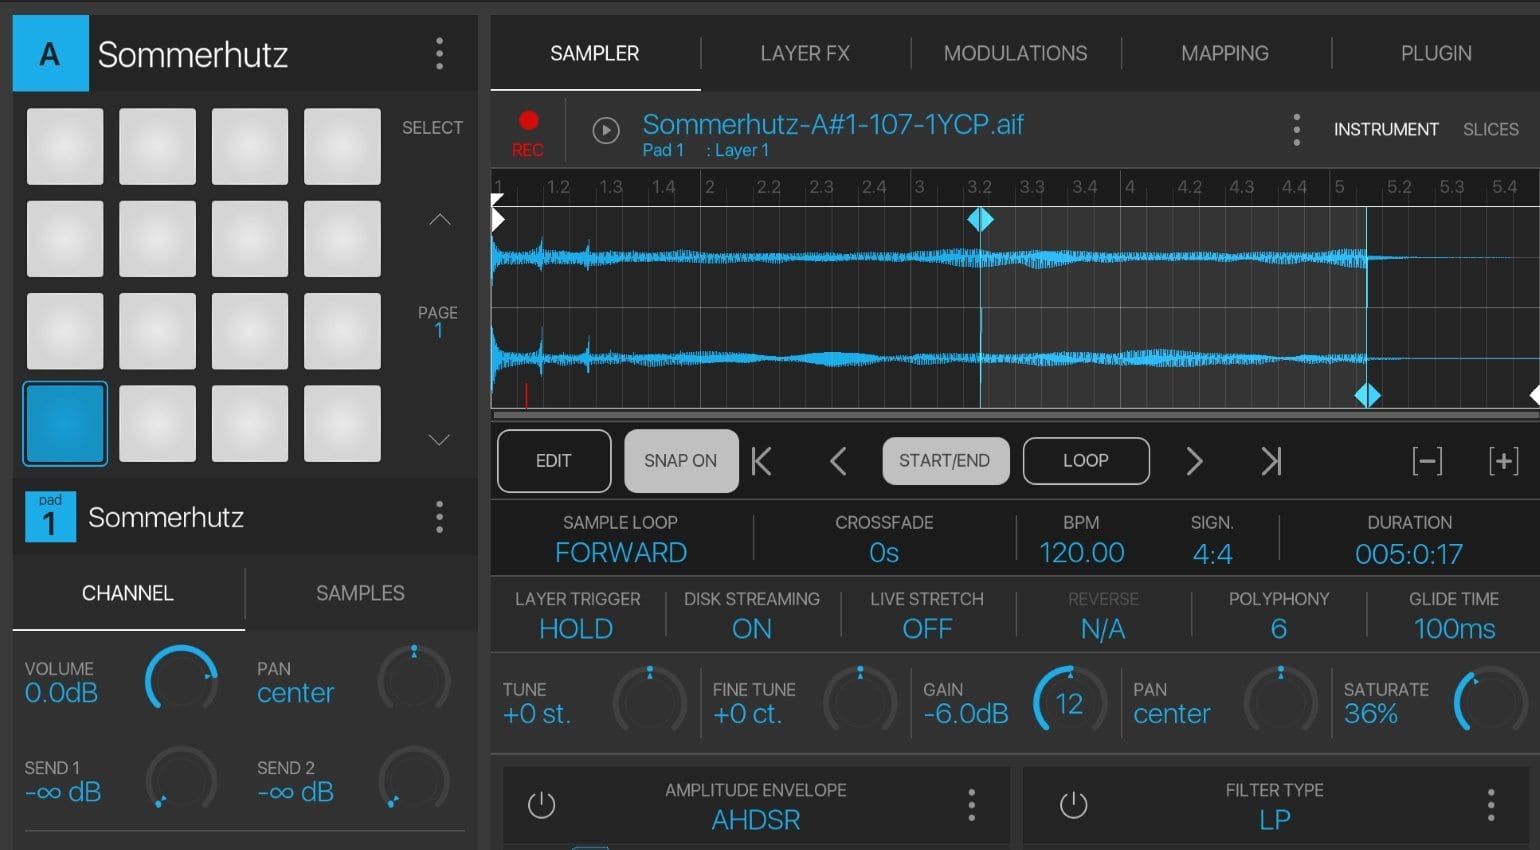Expand to the next pad page with down chevron
The image size is (1540, 850).
(438, 439)
